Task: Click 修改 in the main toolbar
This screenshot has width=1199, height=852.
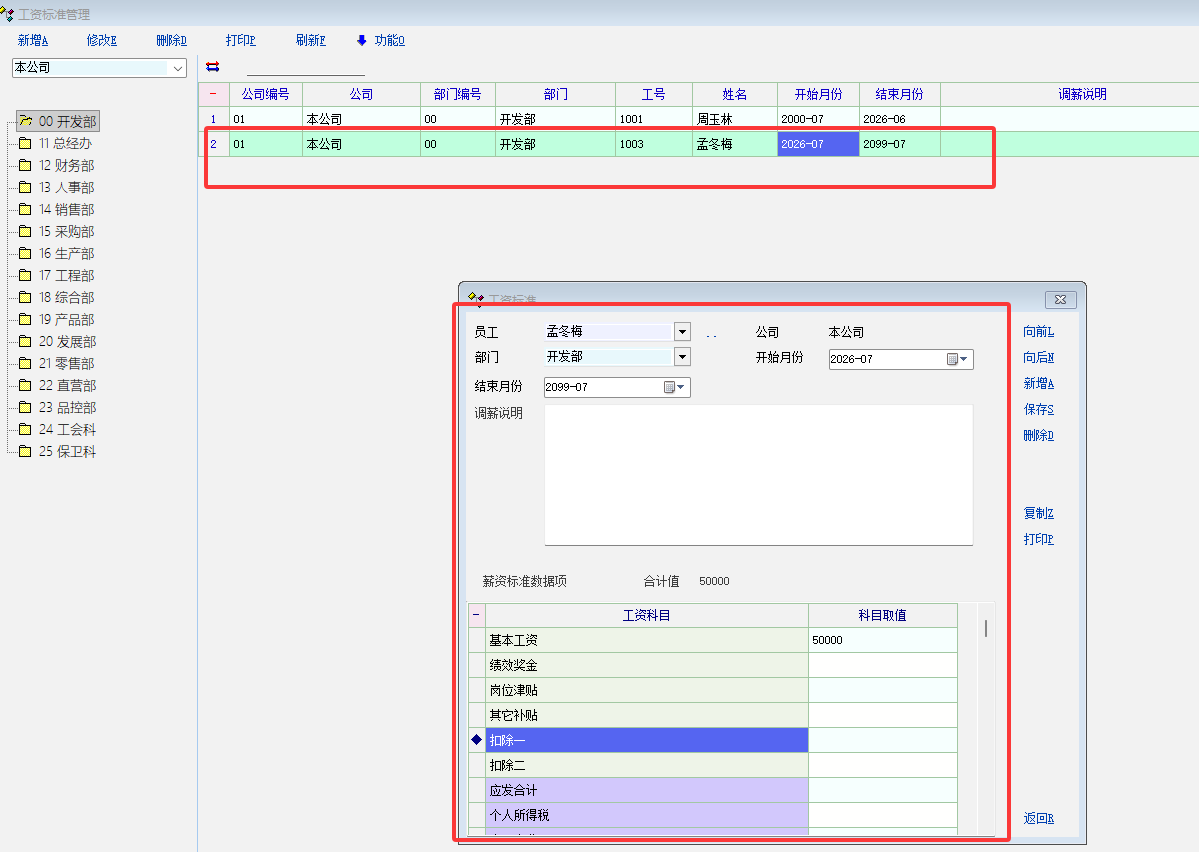Action: pos(102,41)
